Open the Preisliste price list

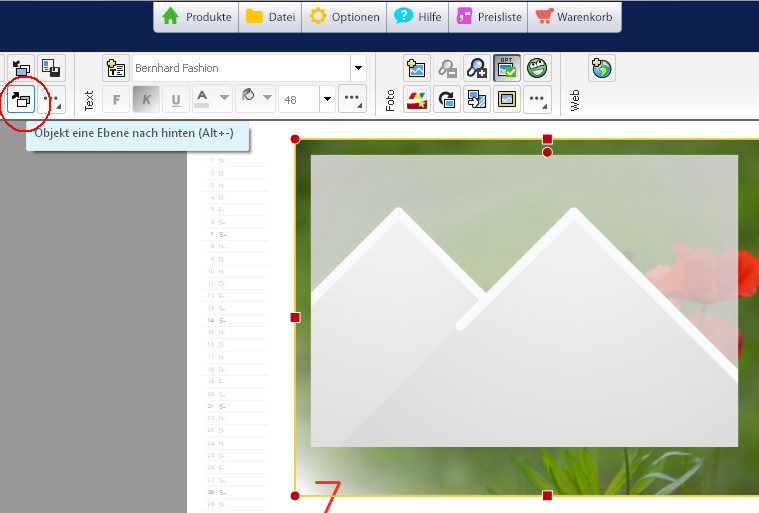[x=488, y=17]
